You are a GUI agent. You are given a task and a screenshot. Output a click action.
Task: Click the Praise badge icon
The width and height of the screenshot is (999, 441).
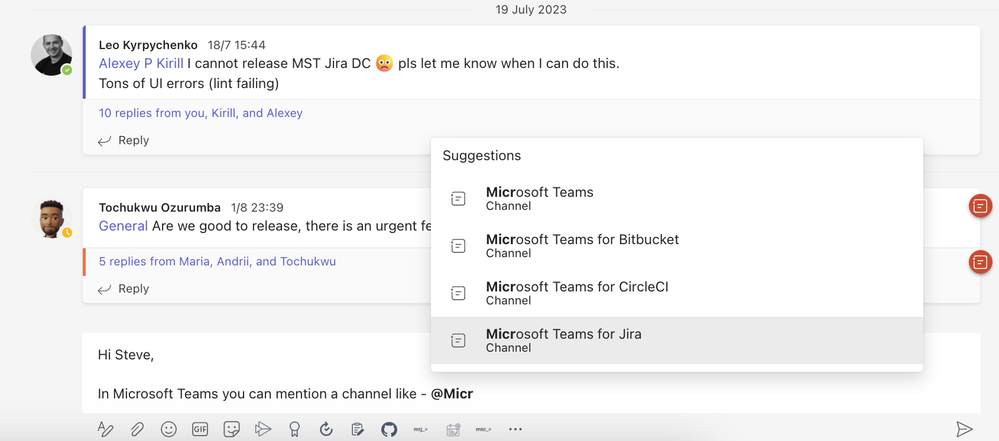tap(294, 429)
